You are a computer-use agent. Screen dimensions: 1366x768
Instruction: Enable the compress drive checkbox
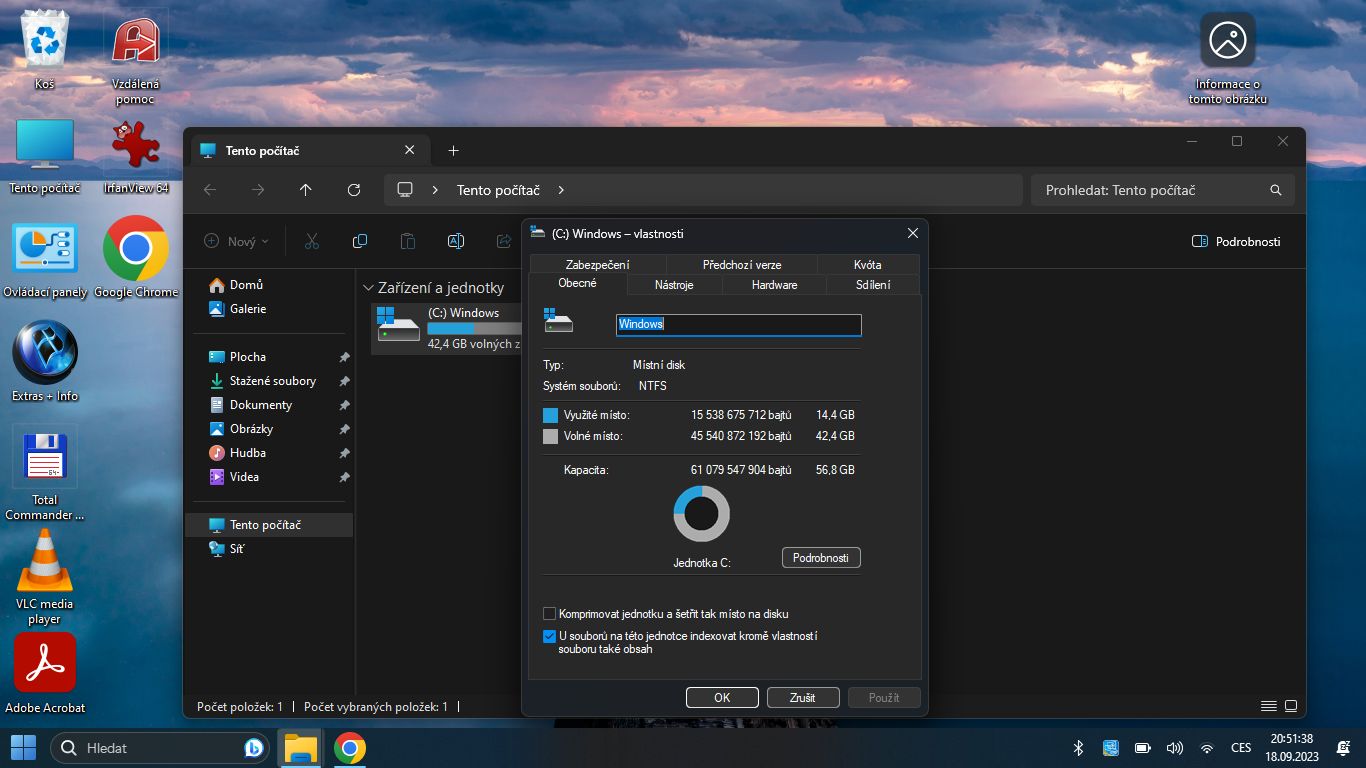tap(549, 614)
